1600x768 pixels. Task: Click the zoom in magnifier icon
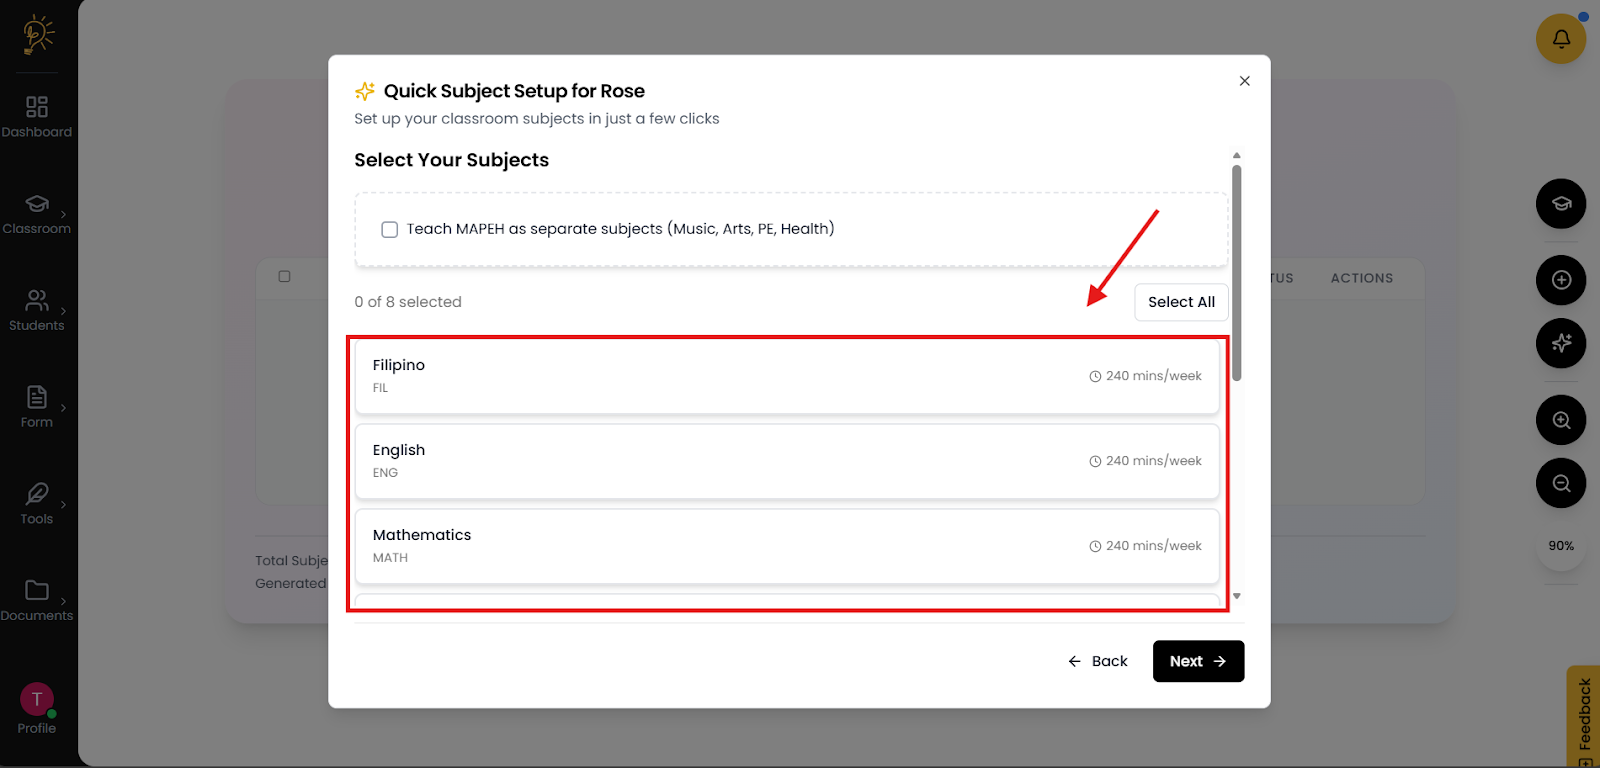(1560, 421)
